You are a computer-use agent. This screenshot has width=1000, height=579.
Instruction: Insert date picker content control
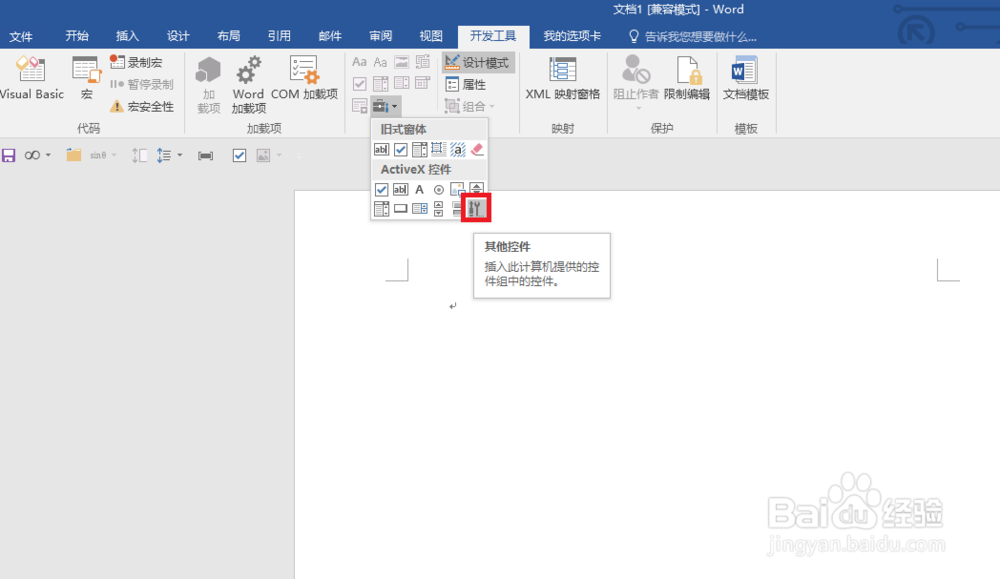coord(423,84)
